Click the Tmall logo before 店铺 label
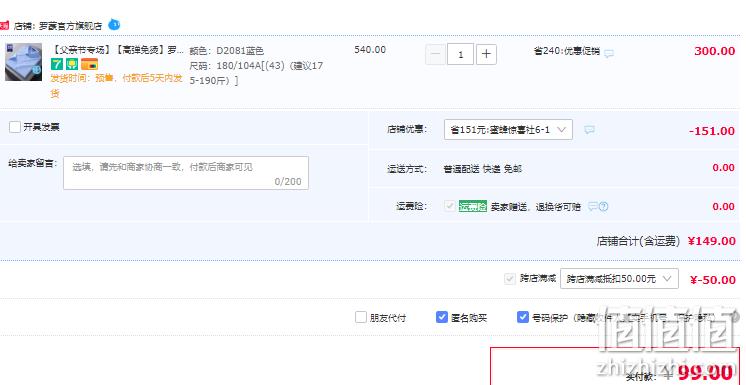Screen dimensions: 746x385 pos(4,26)
